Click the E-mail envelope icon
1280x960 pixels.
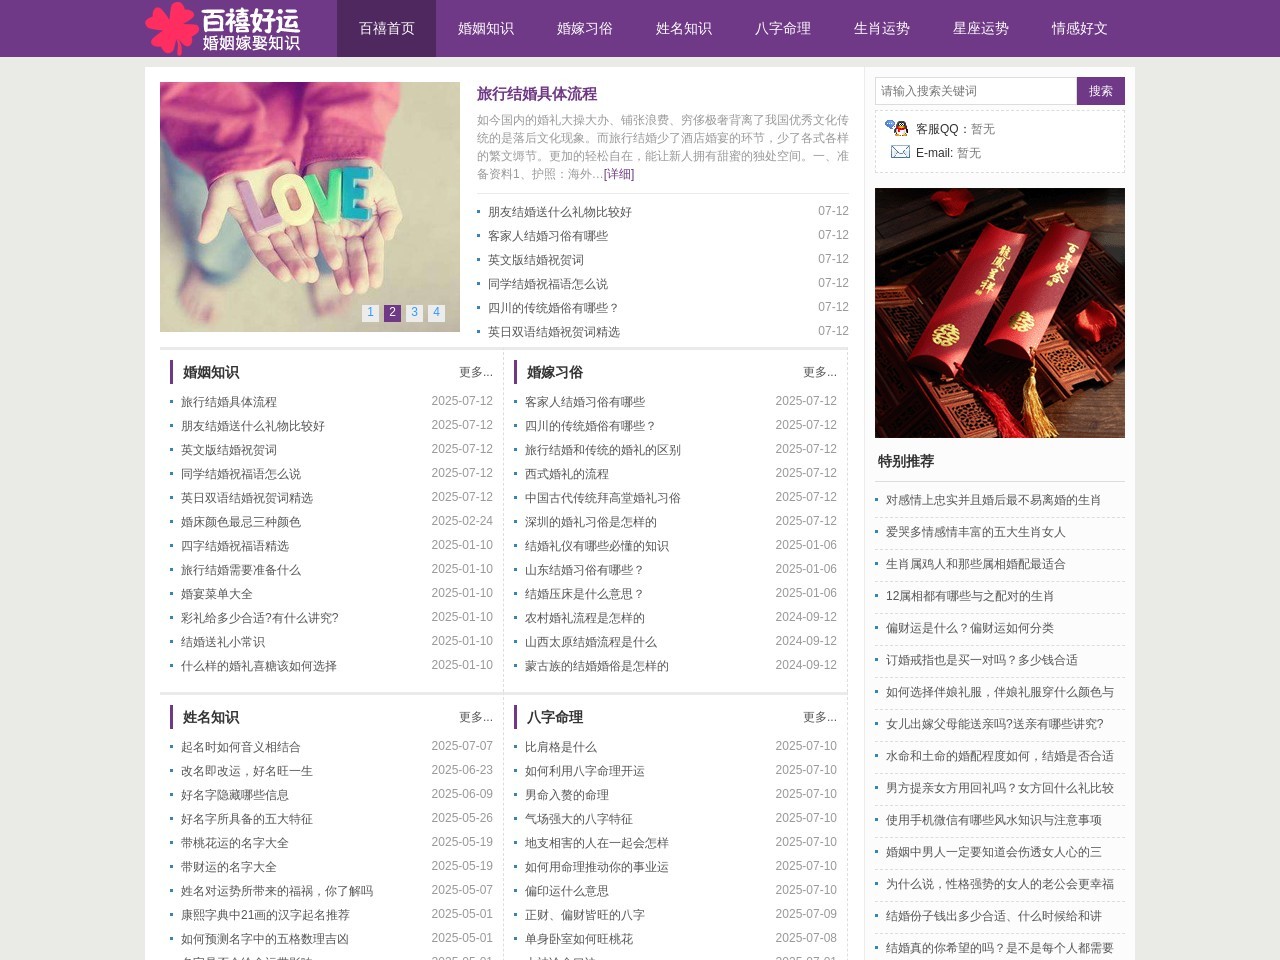[900, 152]
